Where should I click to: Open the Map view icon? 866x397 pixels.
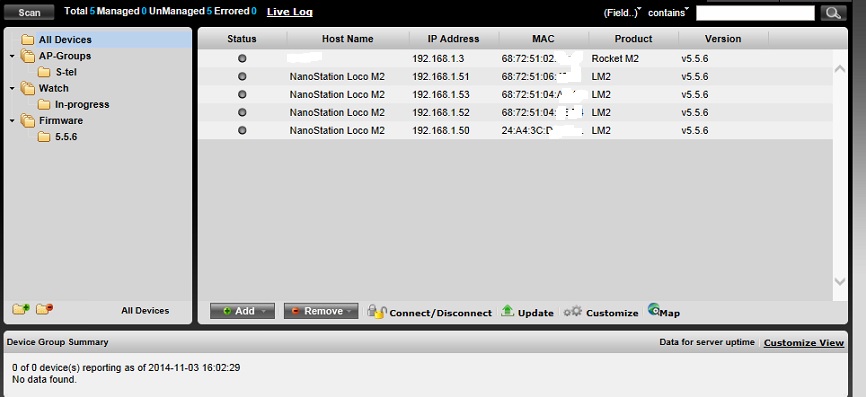tap(654, 310)
